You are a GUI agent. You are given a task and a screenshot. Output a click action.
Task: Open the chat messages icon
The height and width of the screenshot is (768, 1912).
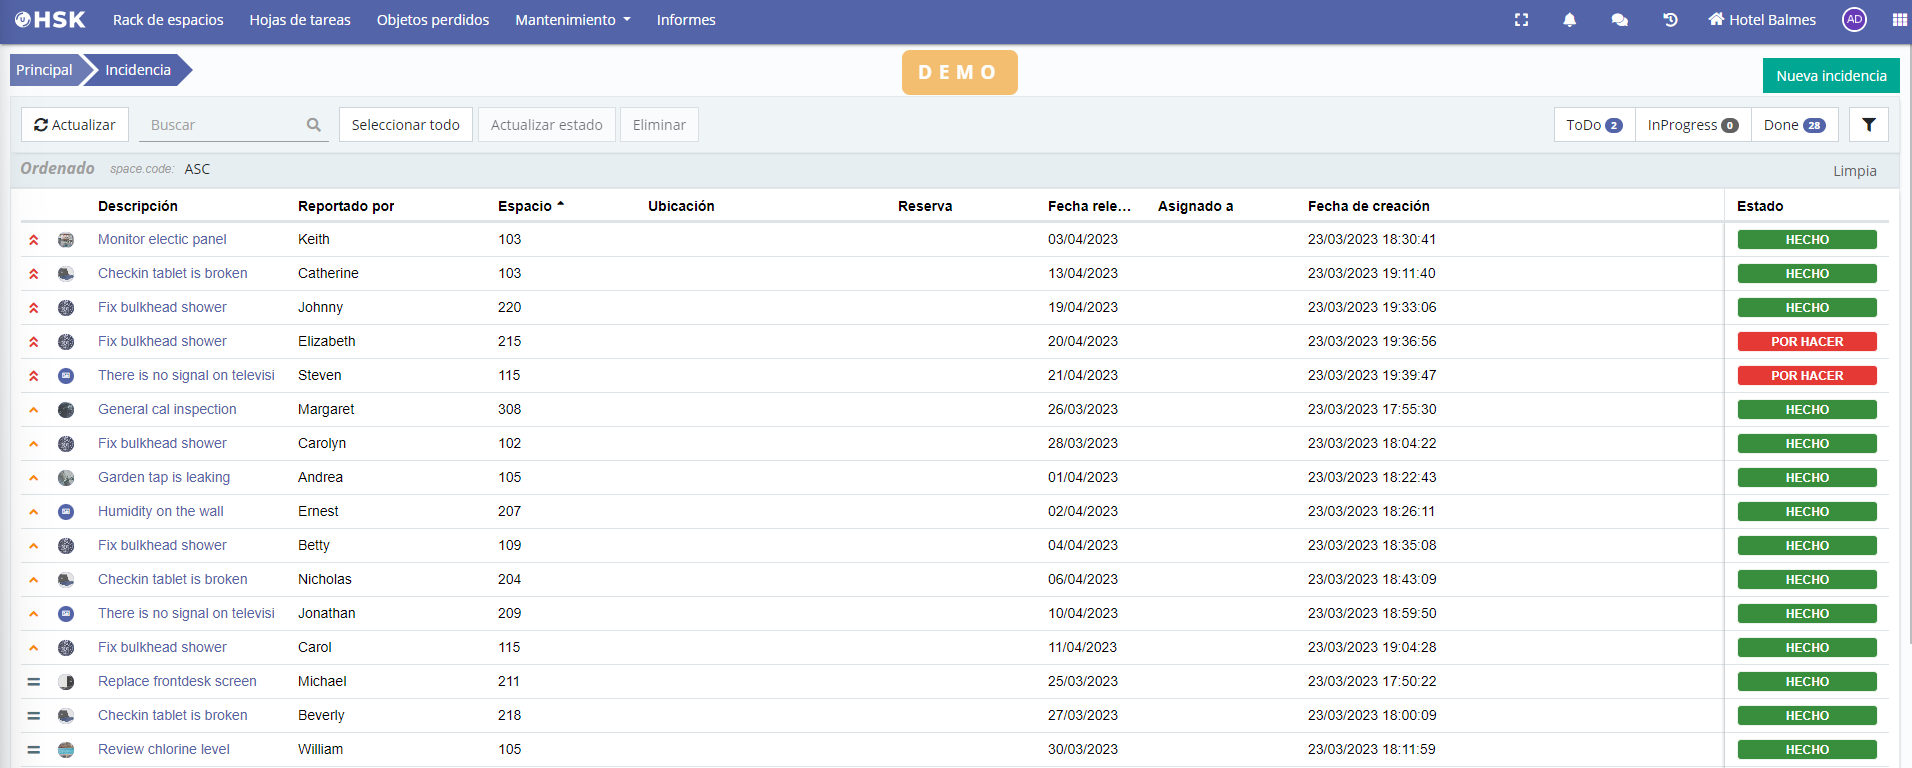pyautogui.click(x=1619, y=20)
